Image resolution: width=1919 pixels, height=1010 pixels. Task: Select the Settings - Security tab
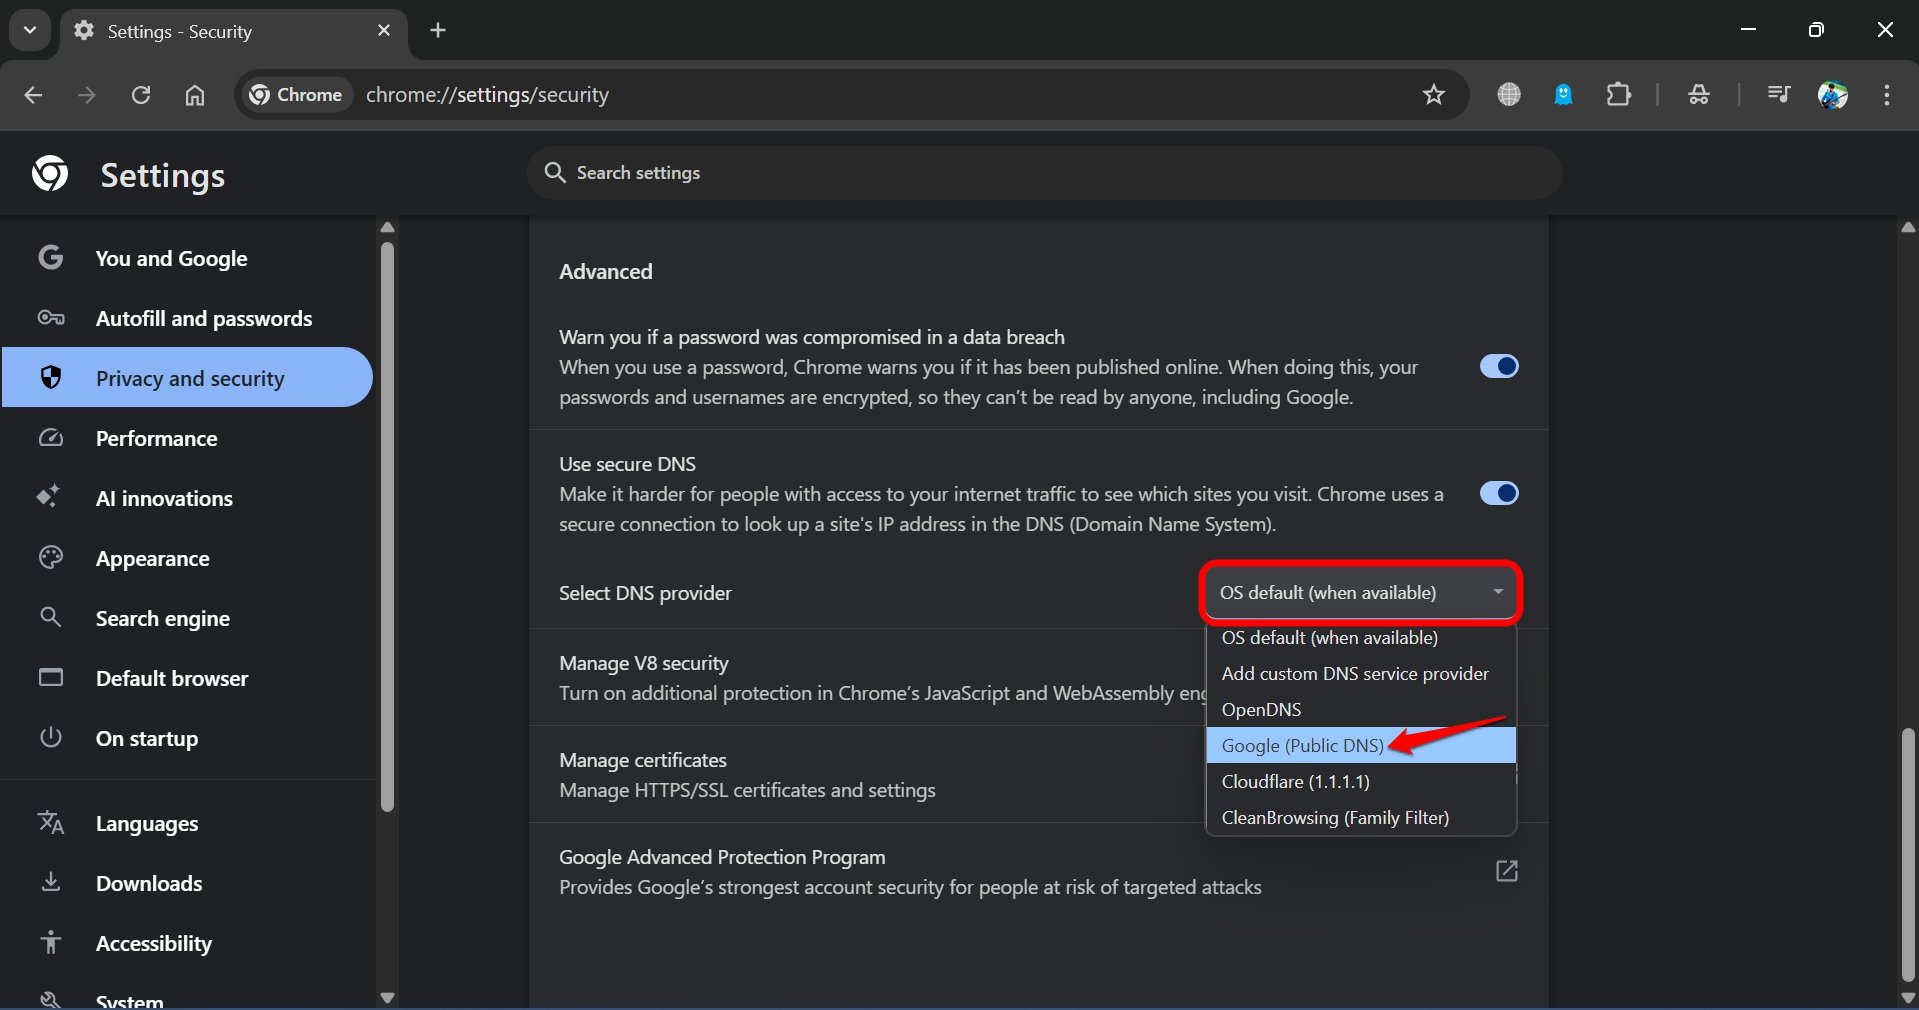pyautogui.click(x=234, y=31)
